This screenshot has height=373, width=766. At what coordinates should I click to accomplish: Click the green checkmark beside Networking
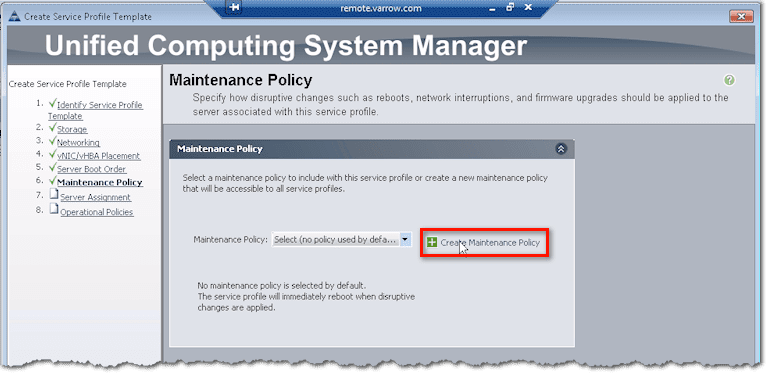(x=53, y=141)
